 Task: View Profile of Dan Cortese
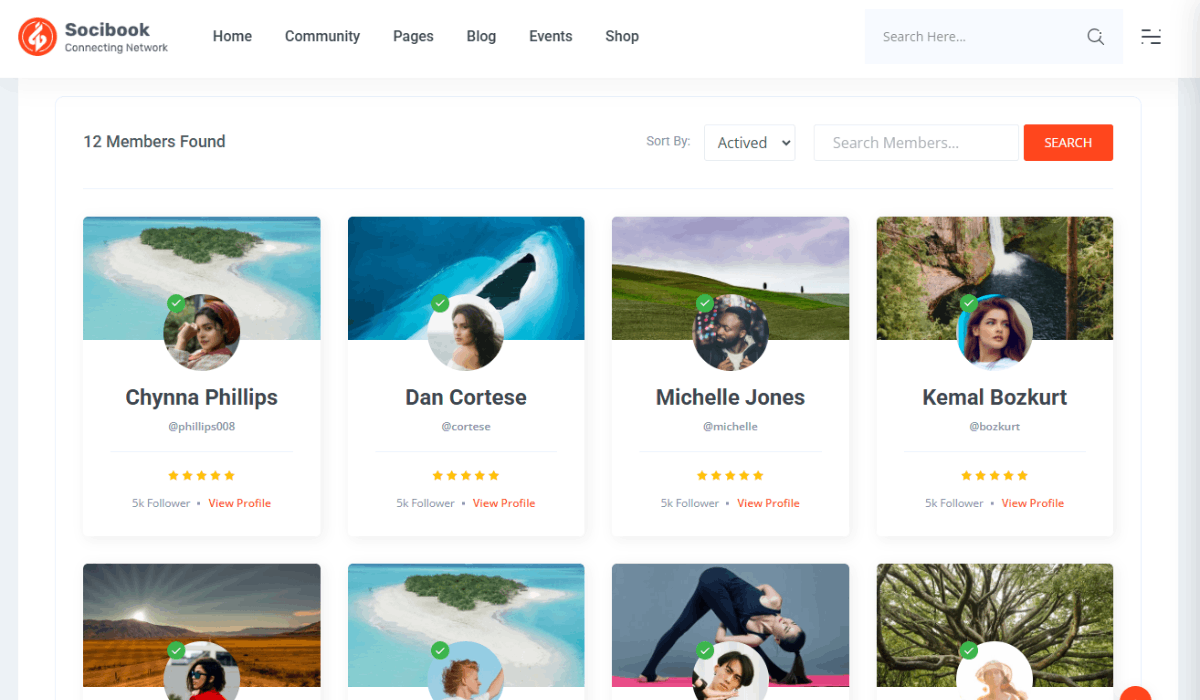pos(504,503)
